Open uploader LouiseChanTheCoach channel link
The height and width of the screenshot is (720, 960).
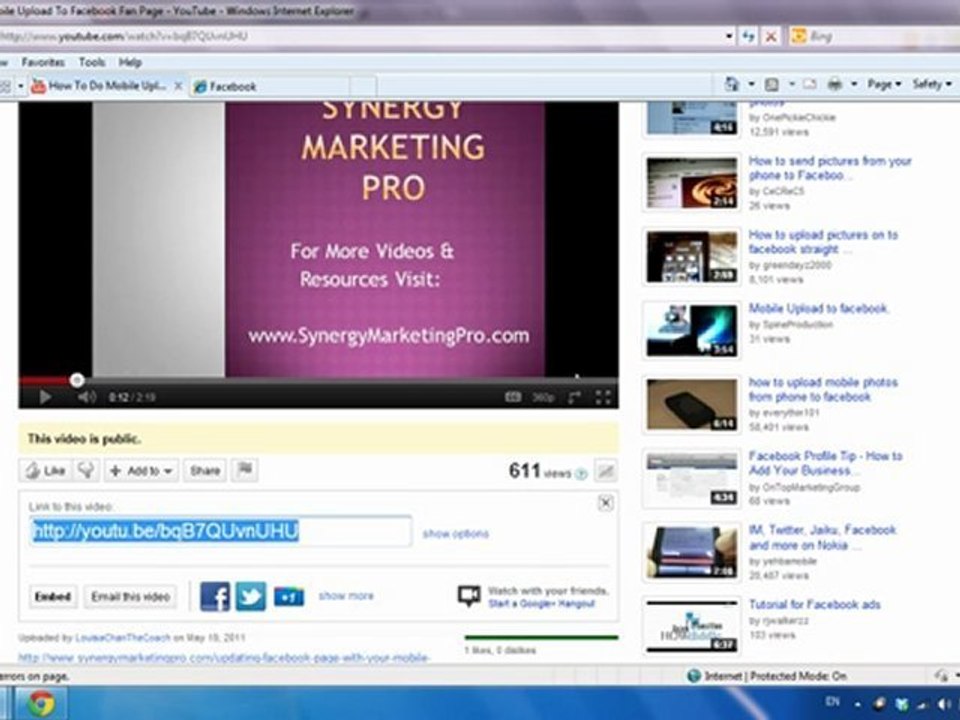pos(122,637)
